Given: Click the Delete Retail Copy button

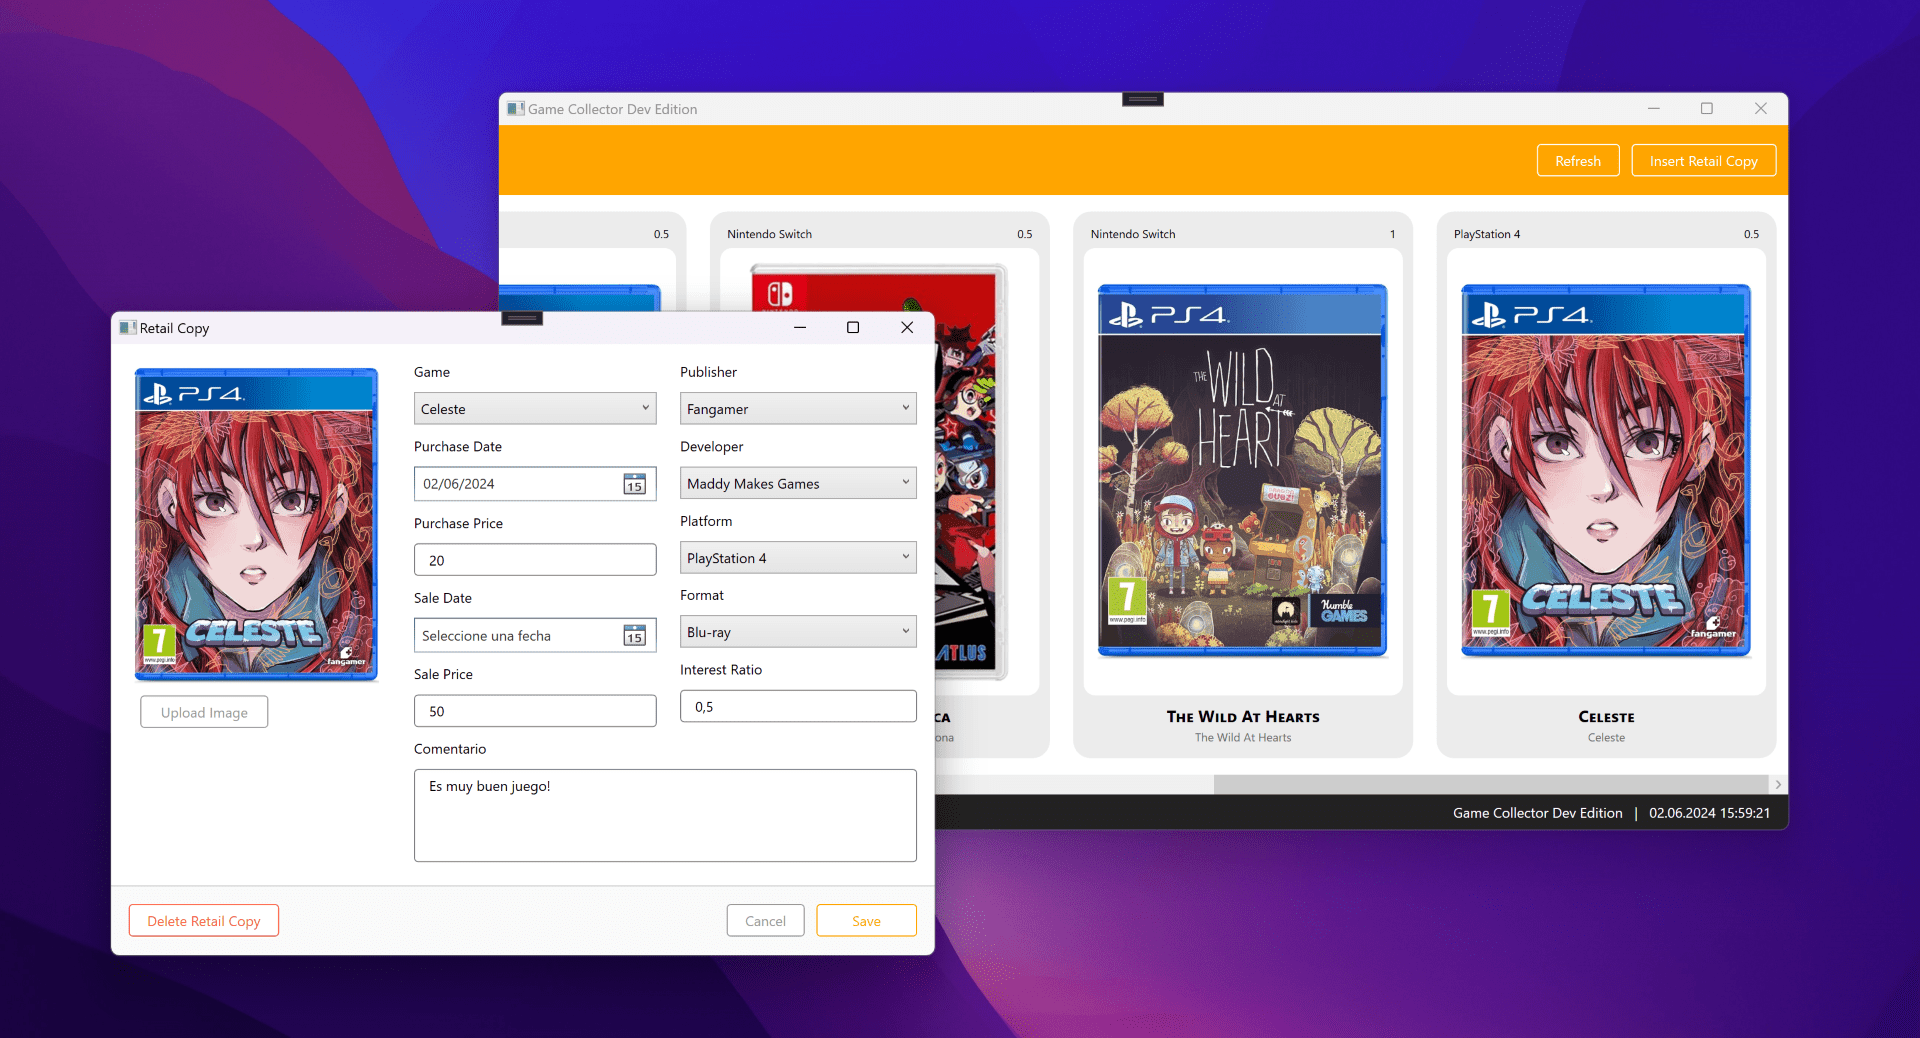Looking at the screenshot, I should (204, 921).
